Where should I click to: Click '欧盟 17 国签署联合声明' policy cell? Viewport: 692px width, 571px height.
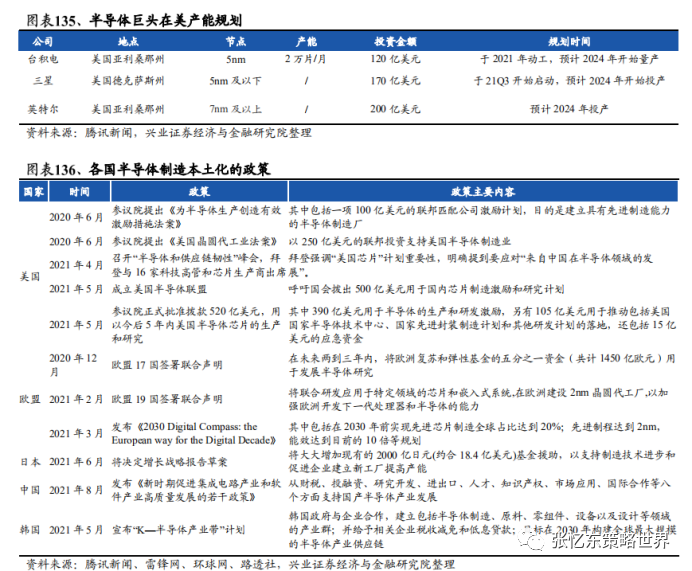[167, 365]
